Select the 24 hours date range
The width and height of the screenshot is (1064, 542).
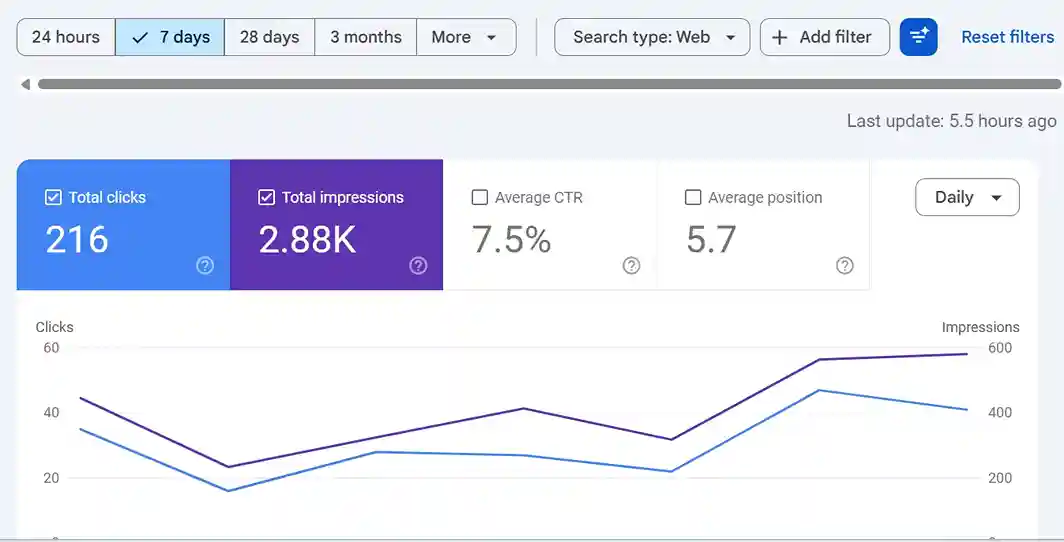[x=66, y=37]
